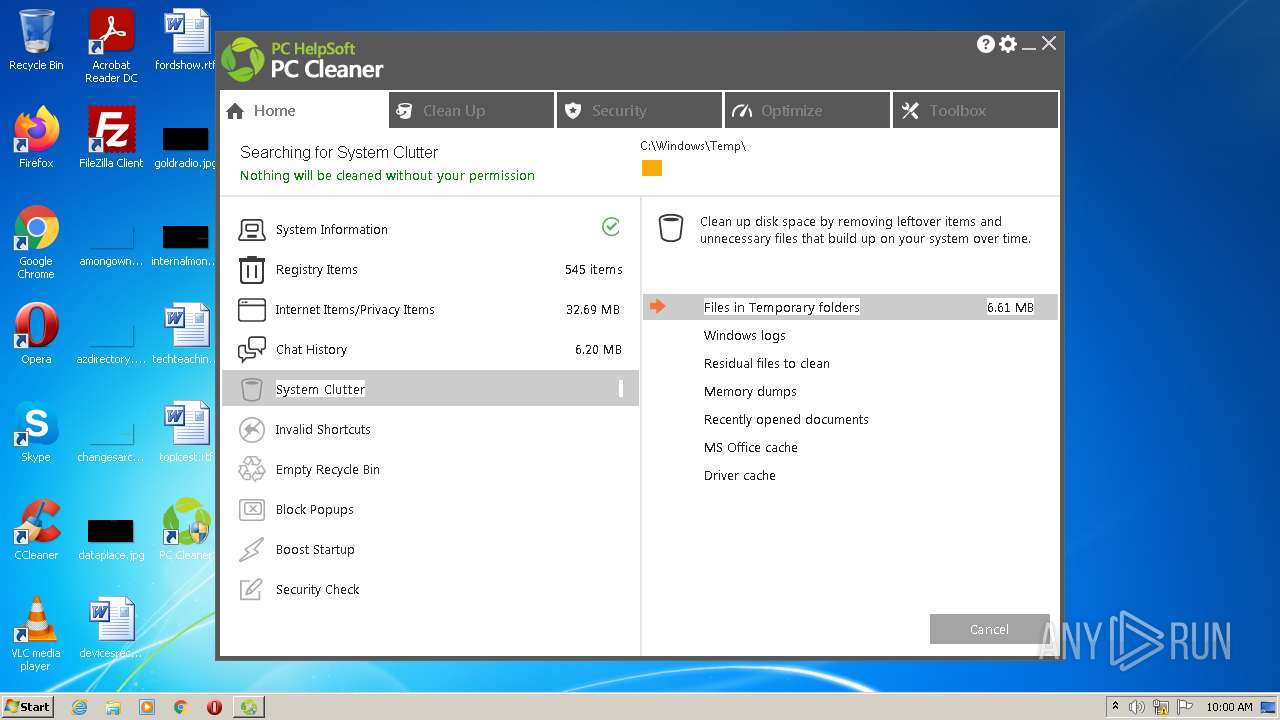Select the 'MS Office cache' entry

750,447
